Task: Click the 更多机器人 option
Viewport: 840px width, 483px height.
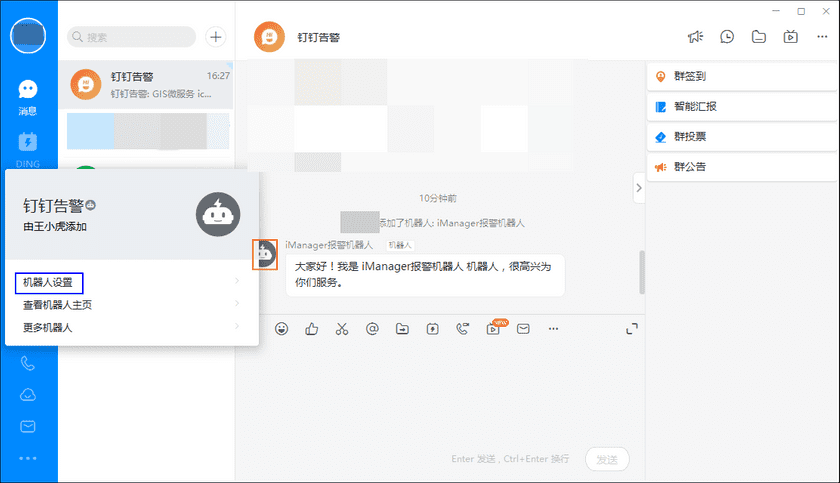Action: [48, 327]
